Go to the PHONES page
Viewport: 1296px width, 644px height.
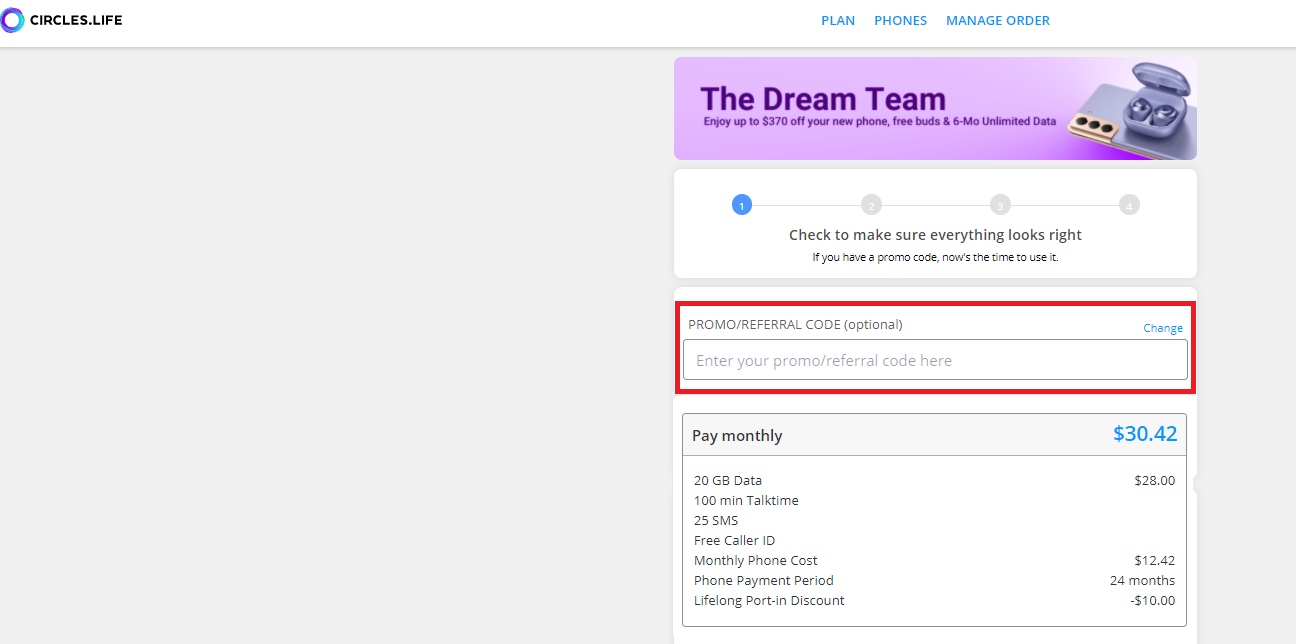900,20
